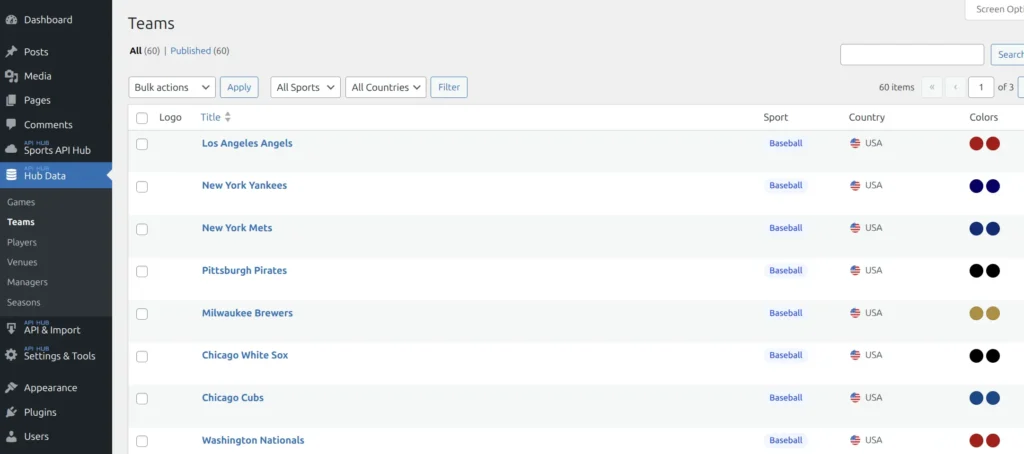Check the Washington Nationals row checkbox

tap(142, 442)
